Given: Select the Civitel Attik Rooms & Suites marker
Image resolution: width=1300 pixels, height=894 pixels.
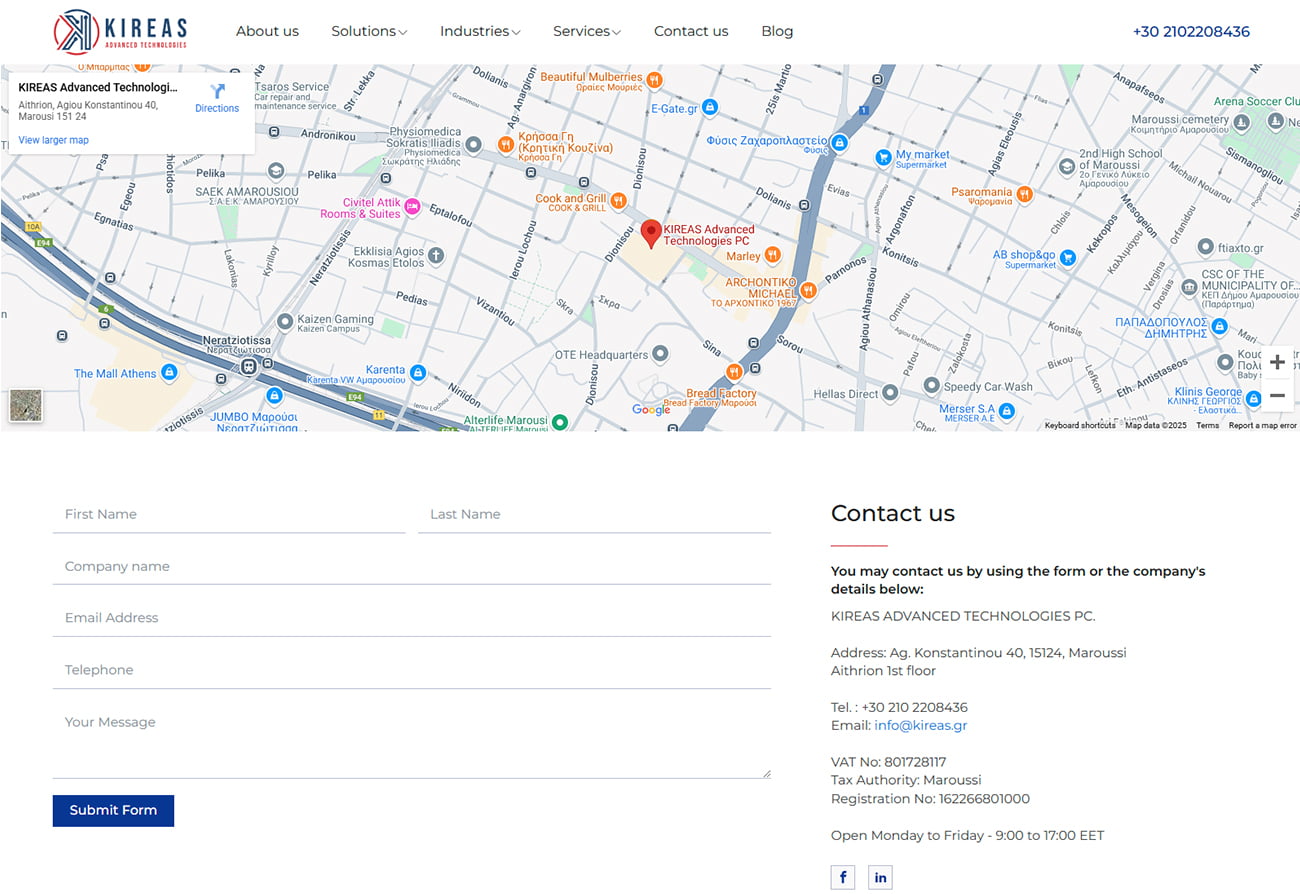Looking at the screenshot, I should (412, 205).
